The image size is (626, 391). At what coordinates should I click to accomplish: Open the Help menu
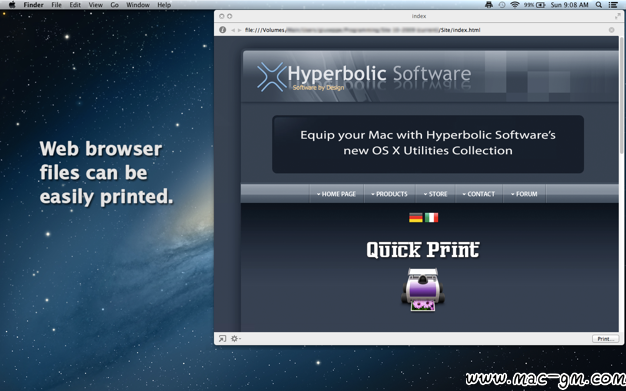(164, 5)
